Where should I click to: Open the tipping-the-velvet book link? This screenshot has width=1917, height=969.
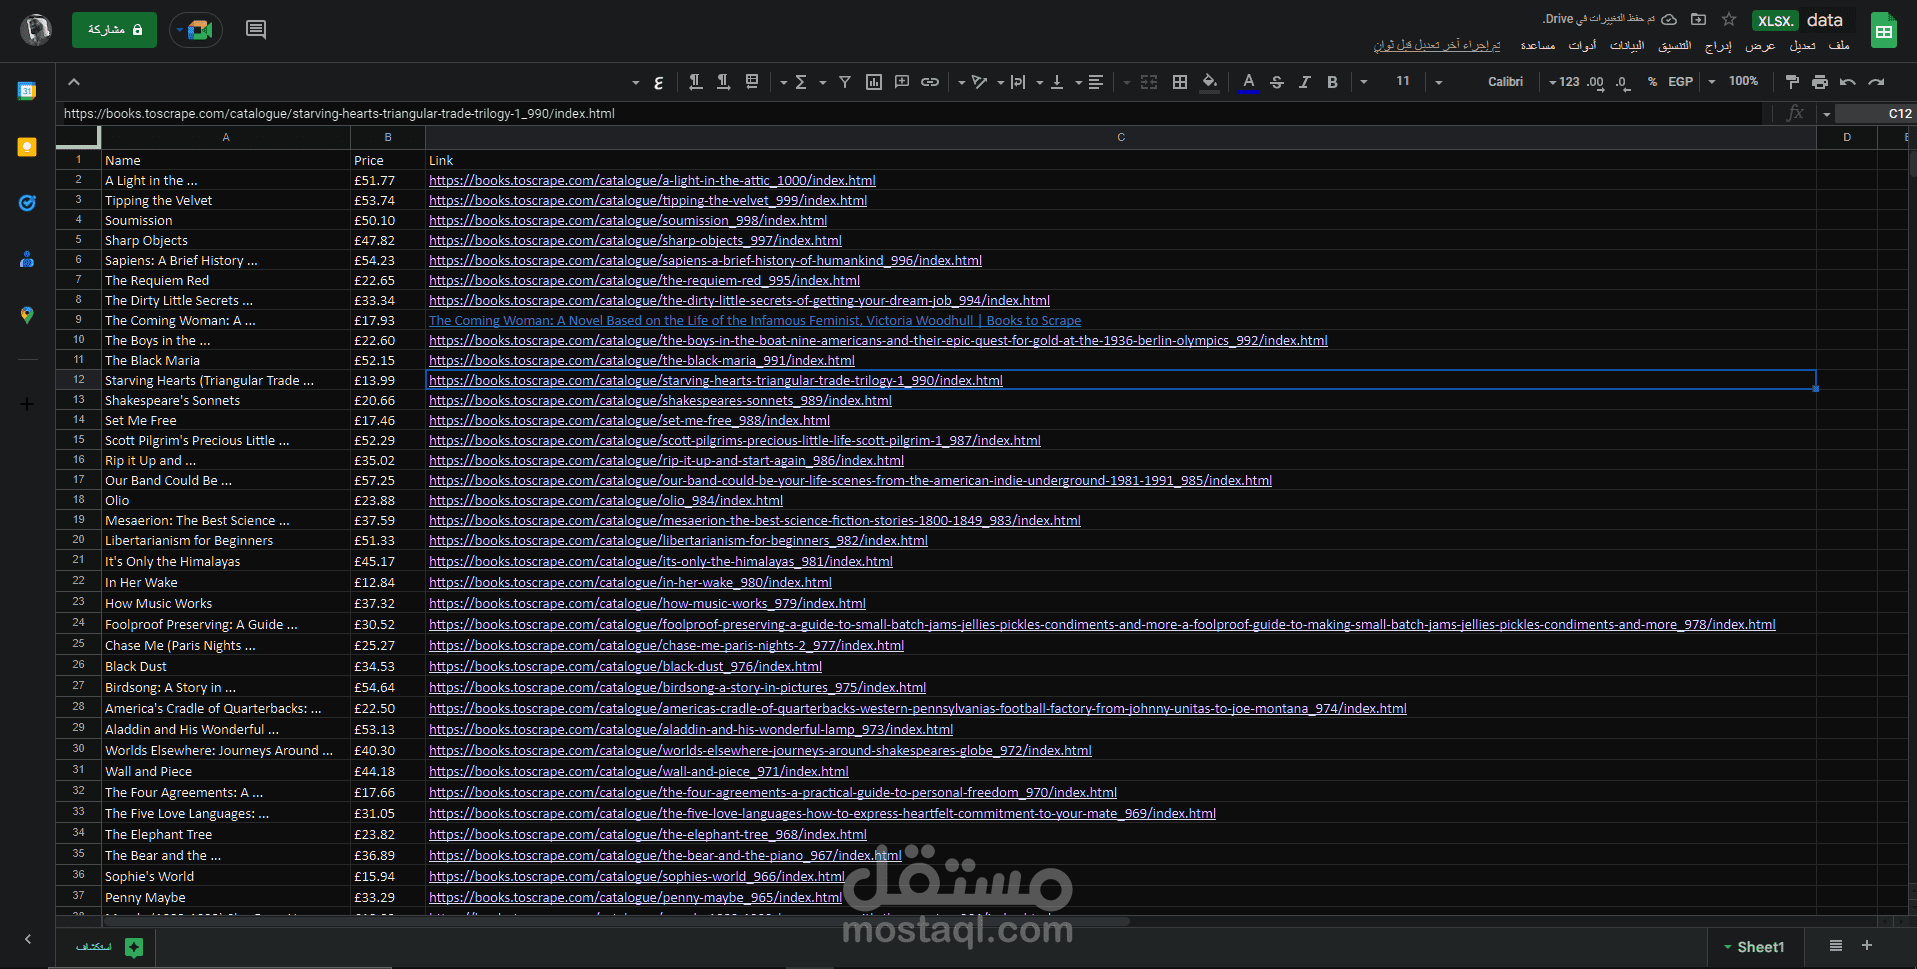(647, 200)
